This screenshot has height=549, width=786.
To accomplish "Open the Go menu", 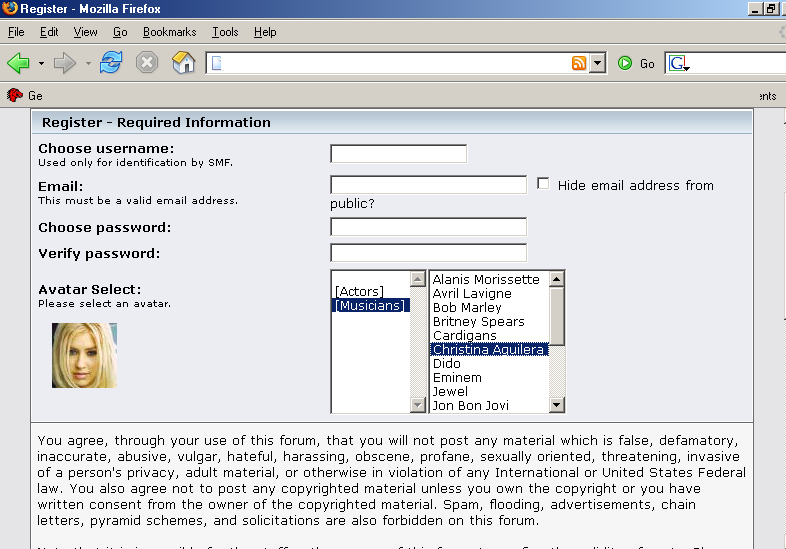I will click(x=120, y=32).
